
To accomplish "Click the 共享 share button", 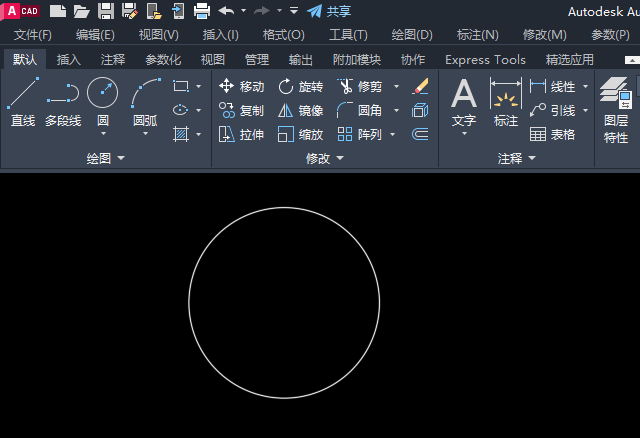I will [x=329, y=11].
